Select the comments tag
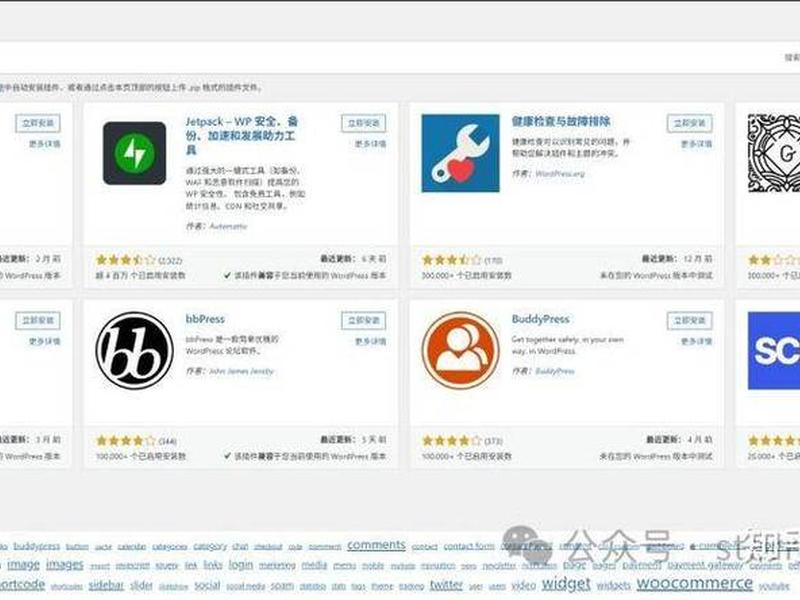Screen dimensions: 800x600 point(377,545)
